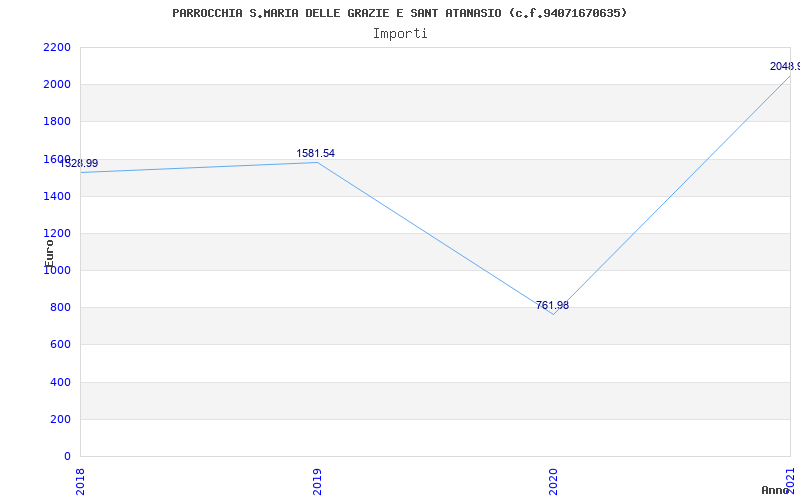This screenshot has height=500, width=800.
Task: Click the 600 y-axis tick label
Action: click(x=60, y=345)
